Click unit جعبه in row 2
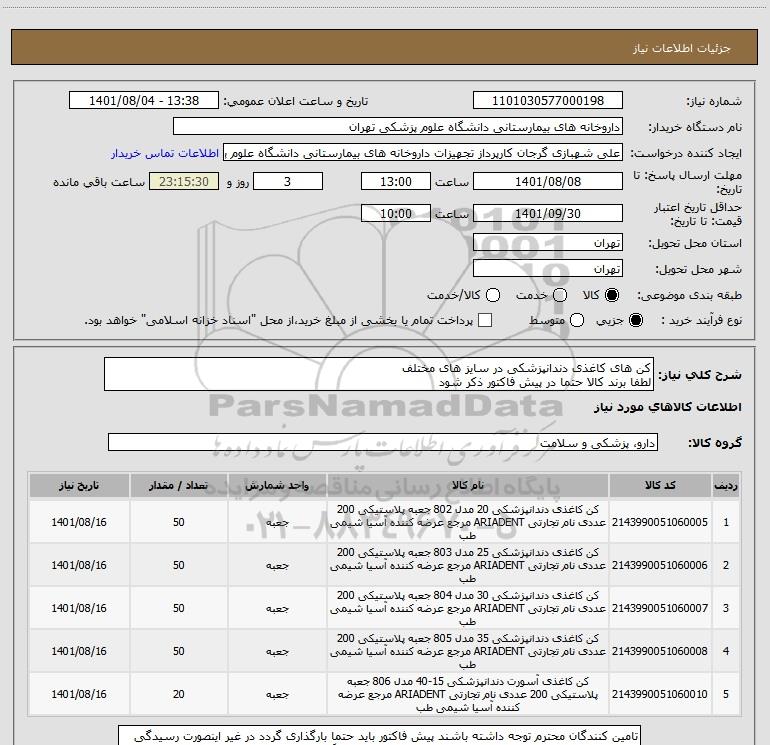770x745 pixels. click(x=277, y=566)
